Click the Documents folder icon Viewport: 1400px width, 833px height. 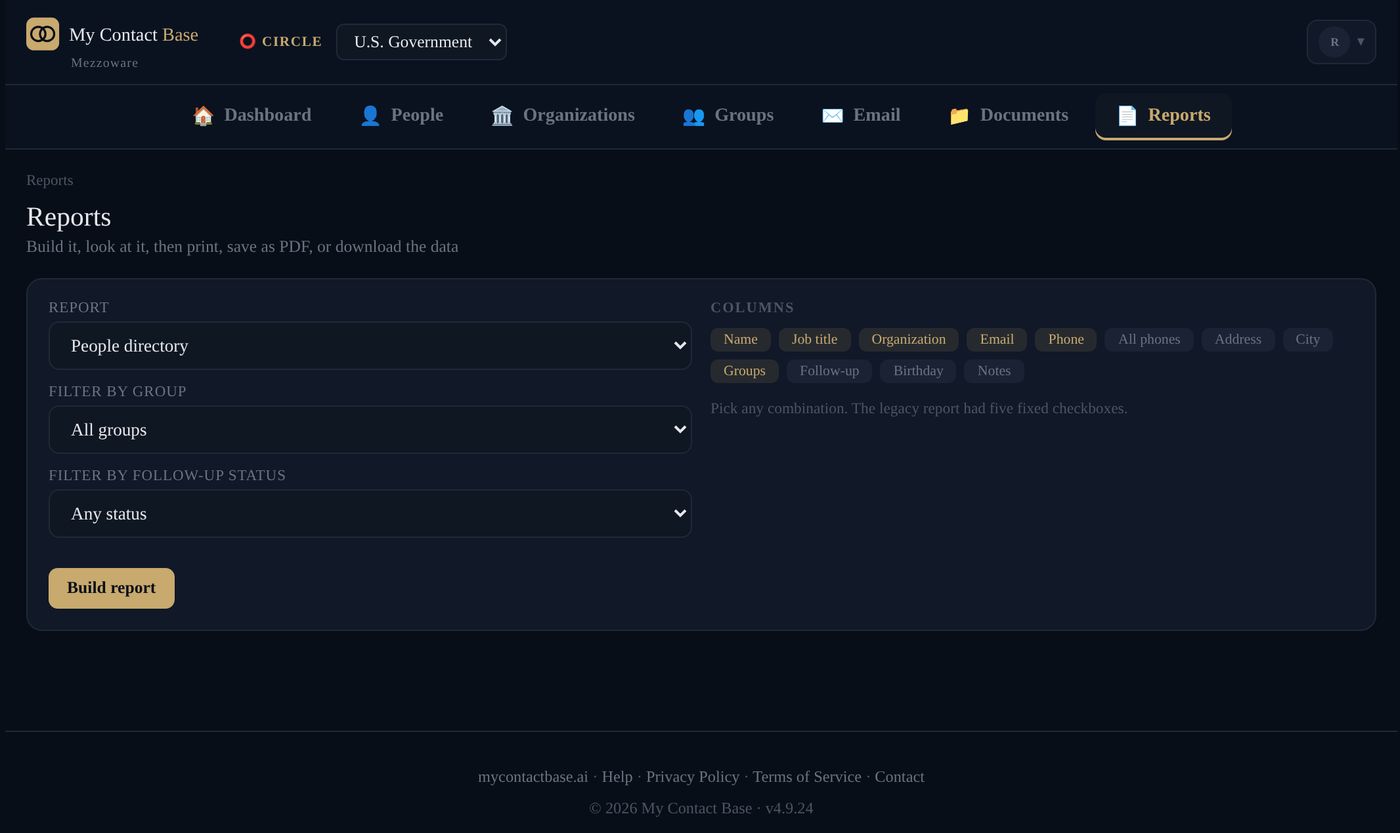click(959, 116)
